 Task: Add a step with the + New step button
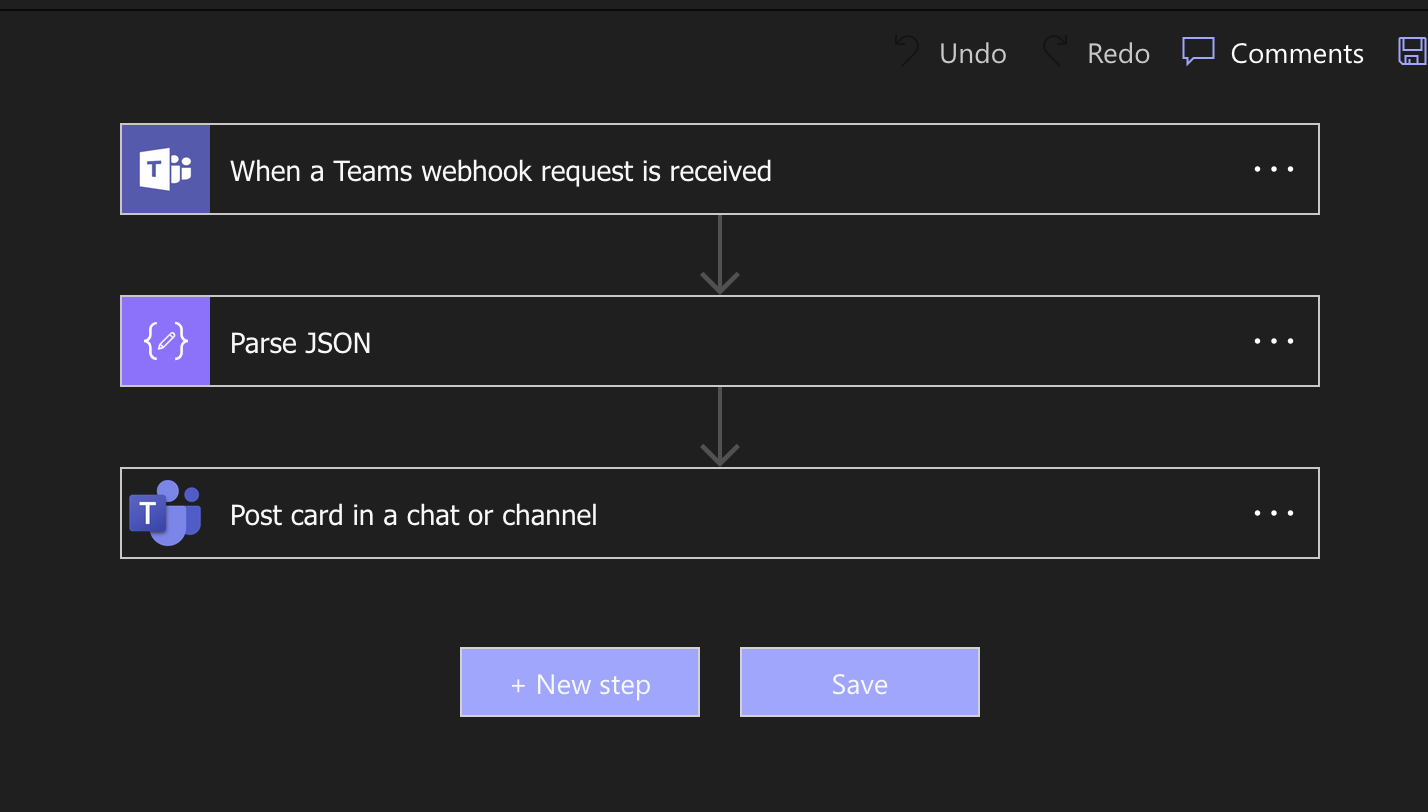[580, 682]
